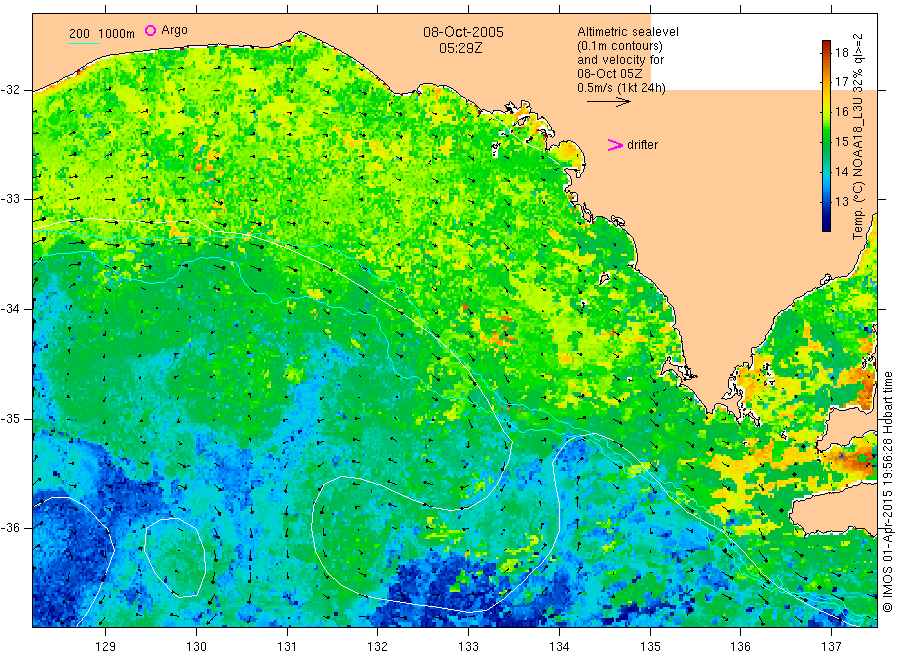Viewport: 900px width, 660px height.
Task: Click the longitude label 132
Action: (378, 647)
